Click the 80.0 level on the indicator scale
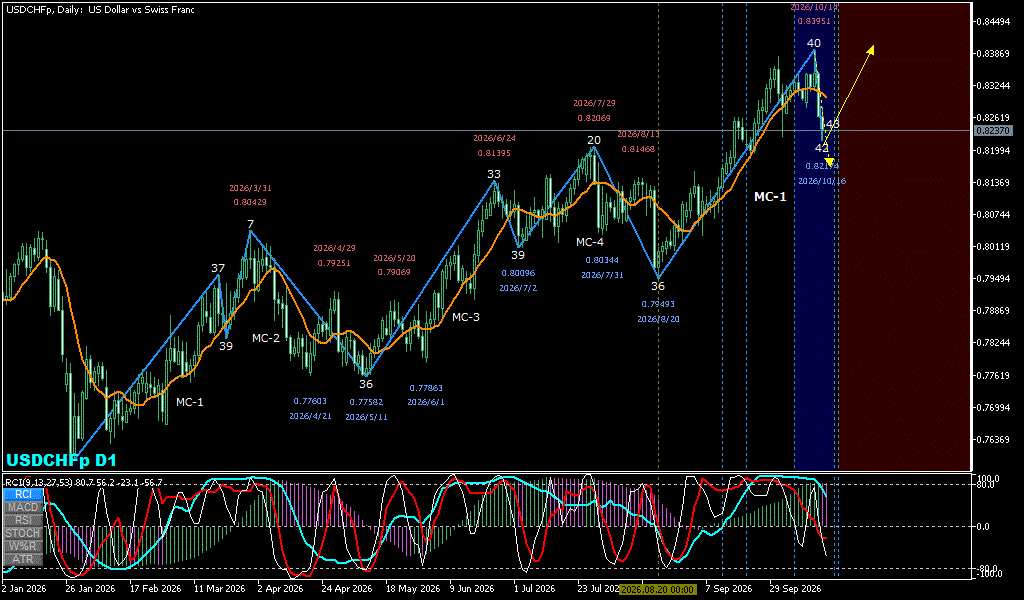Image resolution: width=1024 pixels, height=600 pixels. click(984, 484)
